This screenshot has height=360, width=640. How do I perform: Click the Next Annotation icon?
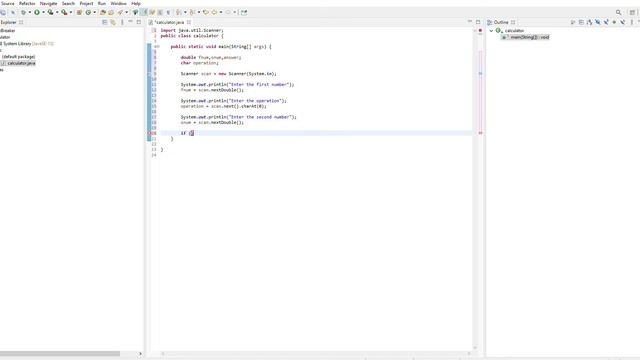click(x=178, y=12)
